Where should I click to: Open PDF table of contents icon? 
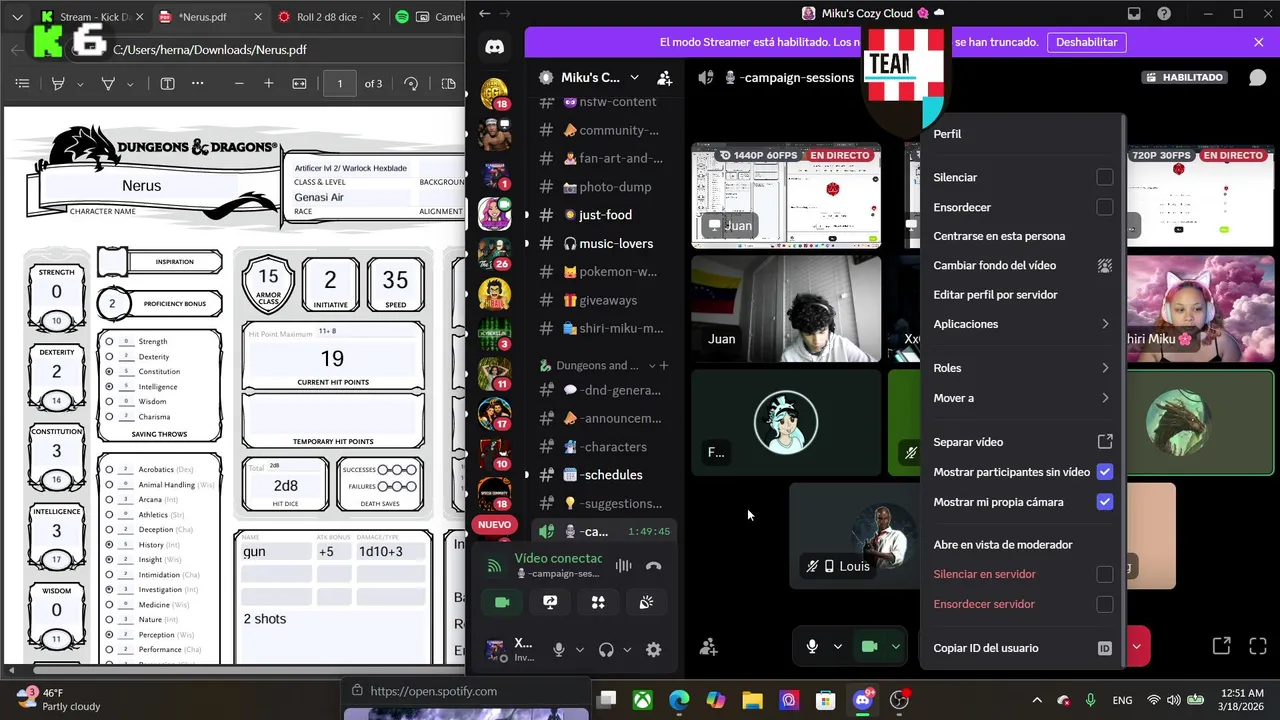[22, 84]
